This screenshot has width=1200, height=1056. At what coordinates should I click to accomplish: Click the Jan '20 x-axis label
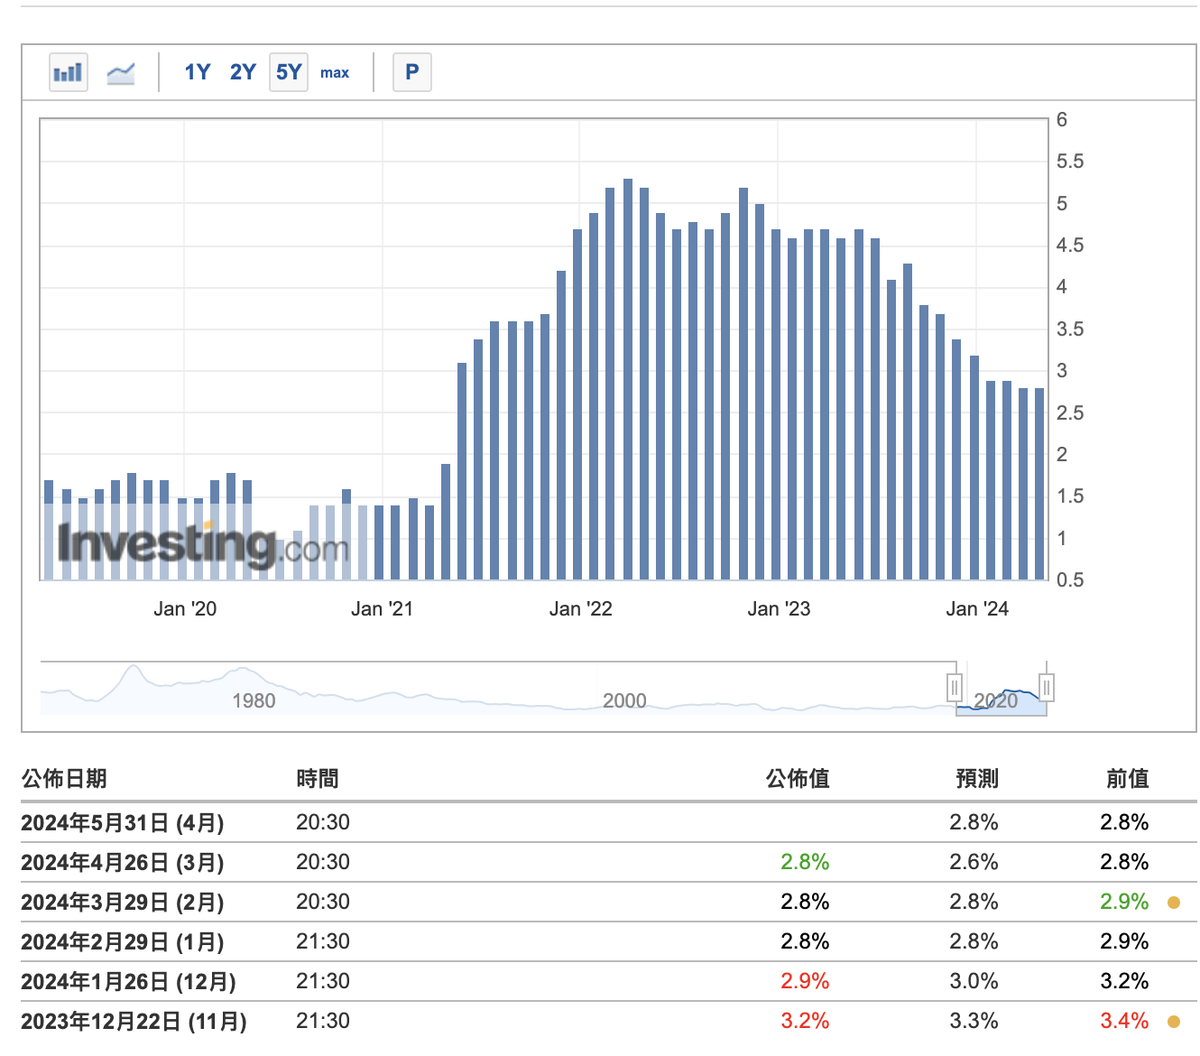(x=185, y=609)
